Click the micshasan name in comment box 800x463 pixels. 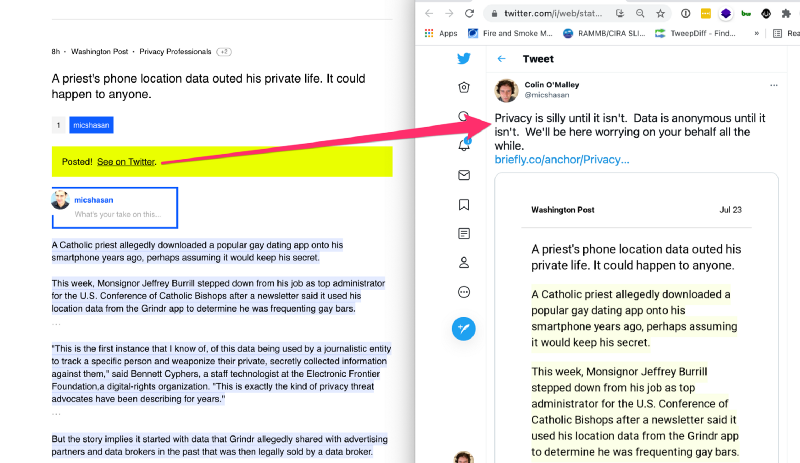(x=94, y=200)
